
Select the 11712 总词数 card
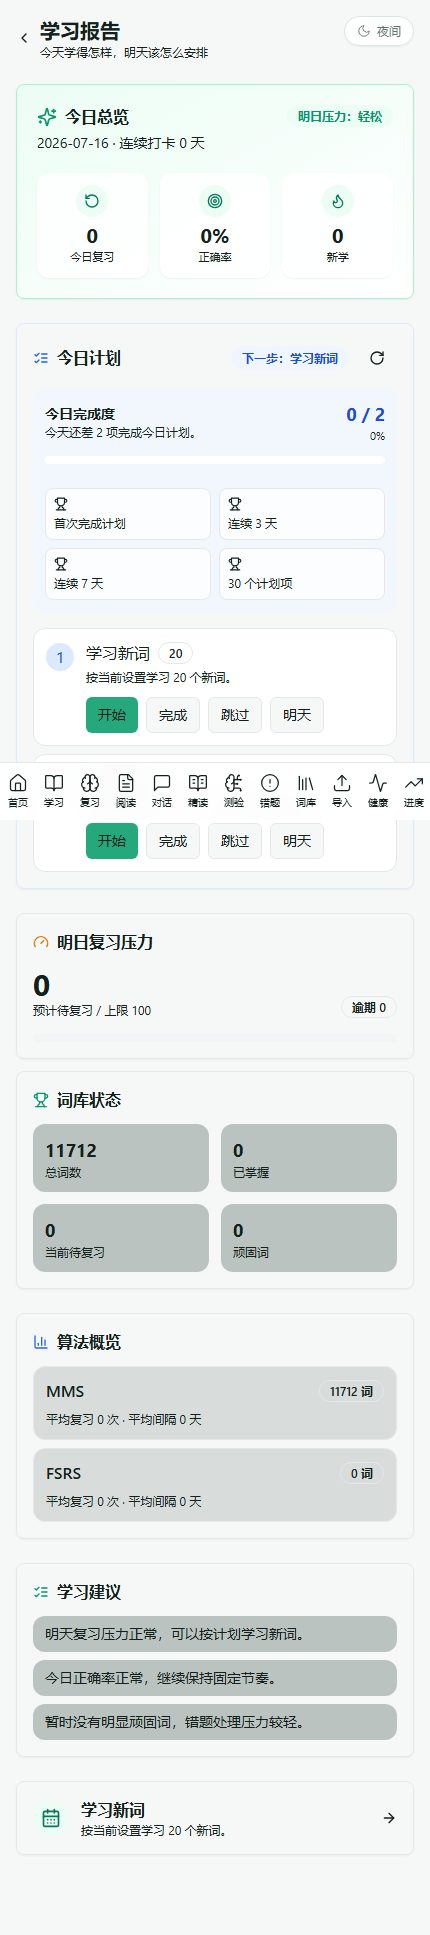[121, 1158]
